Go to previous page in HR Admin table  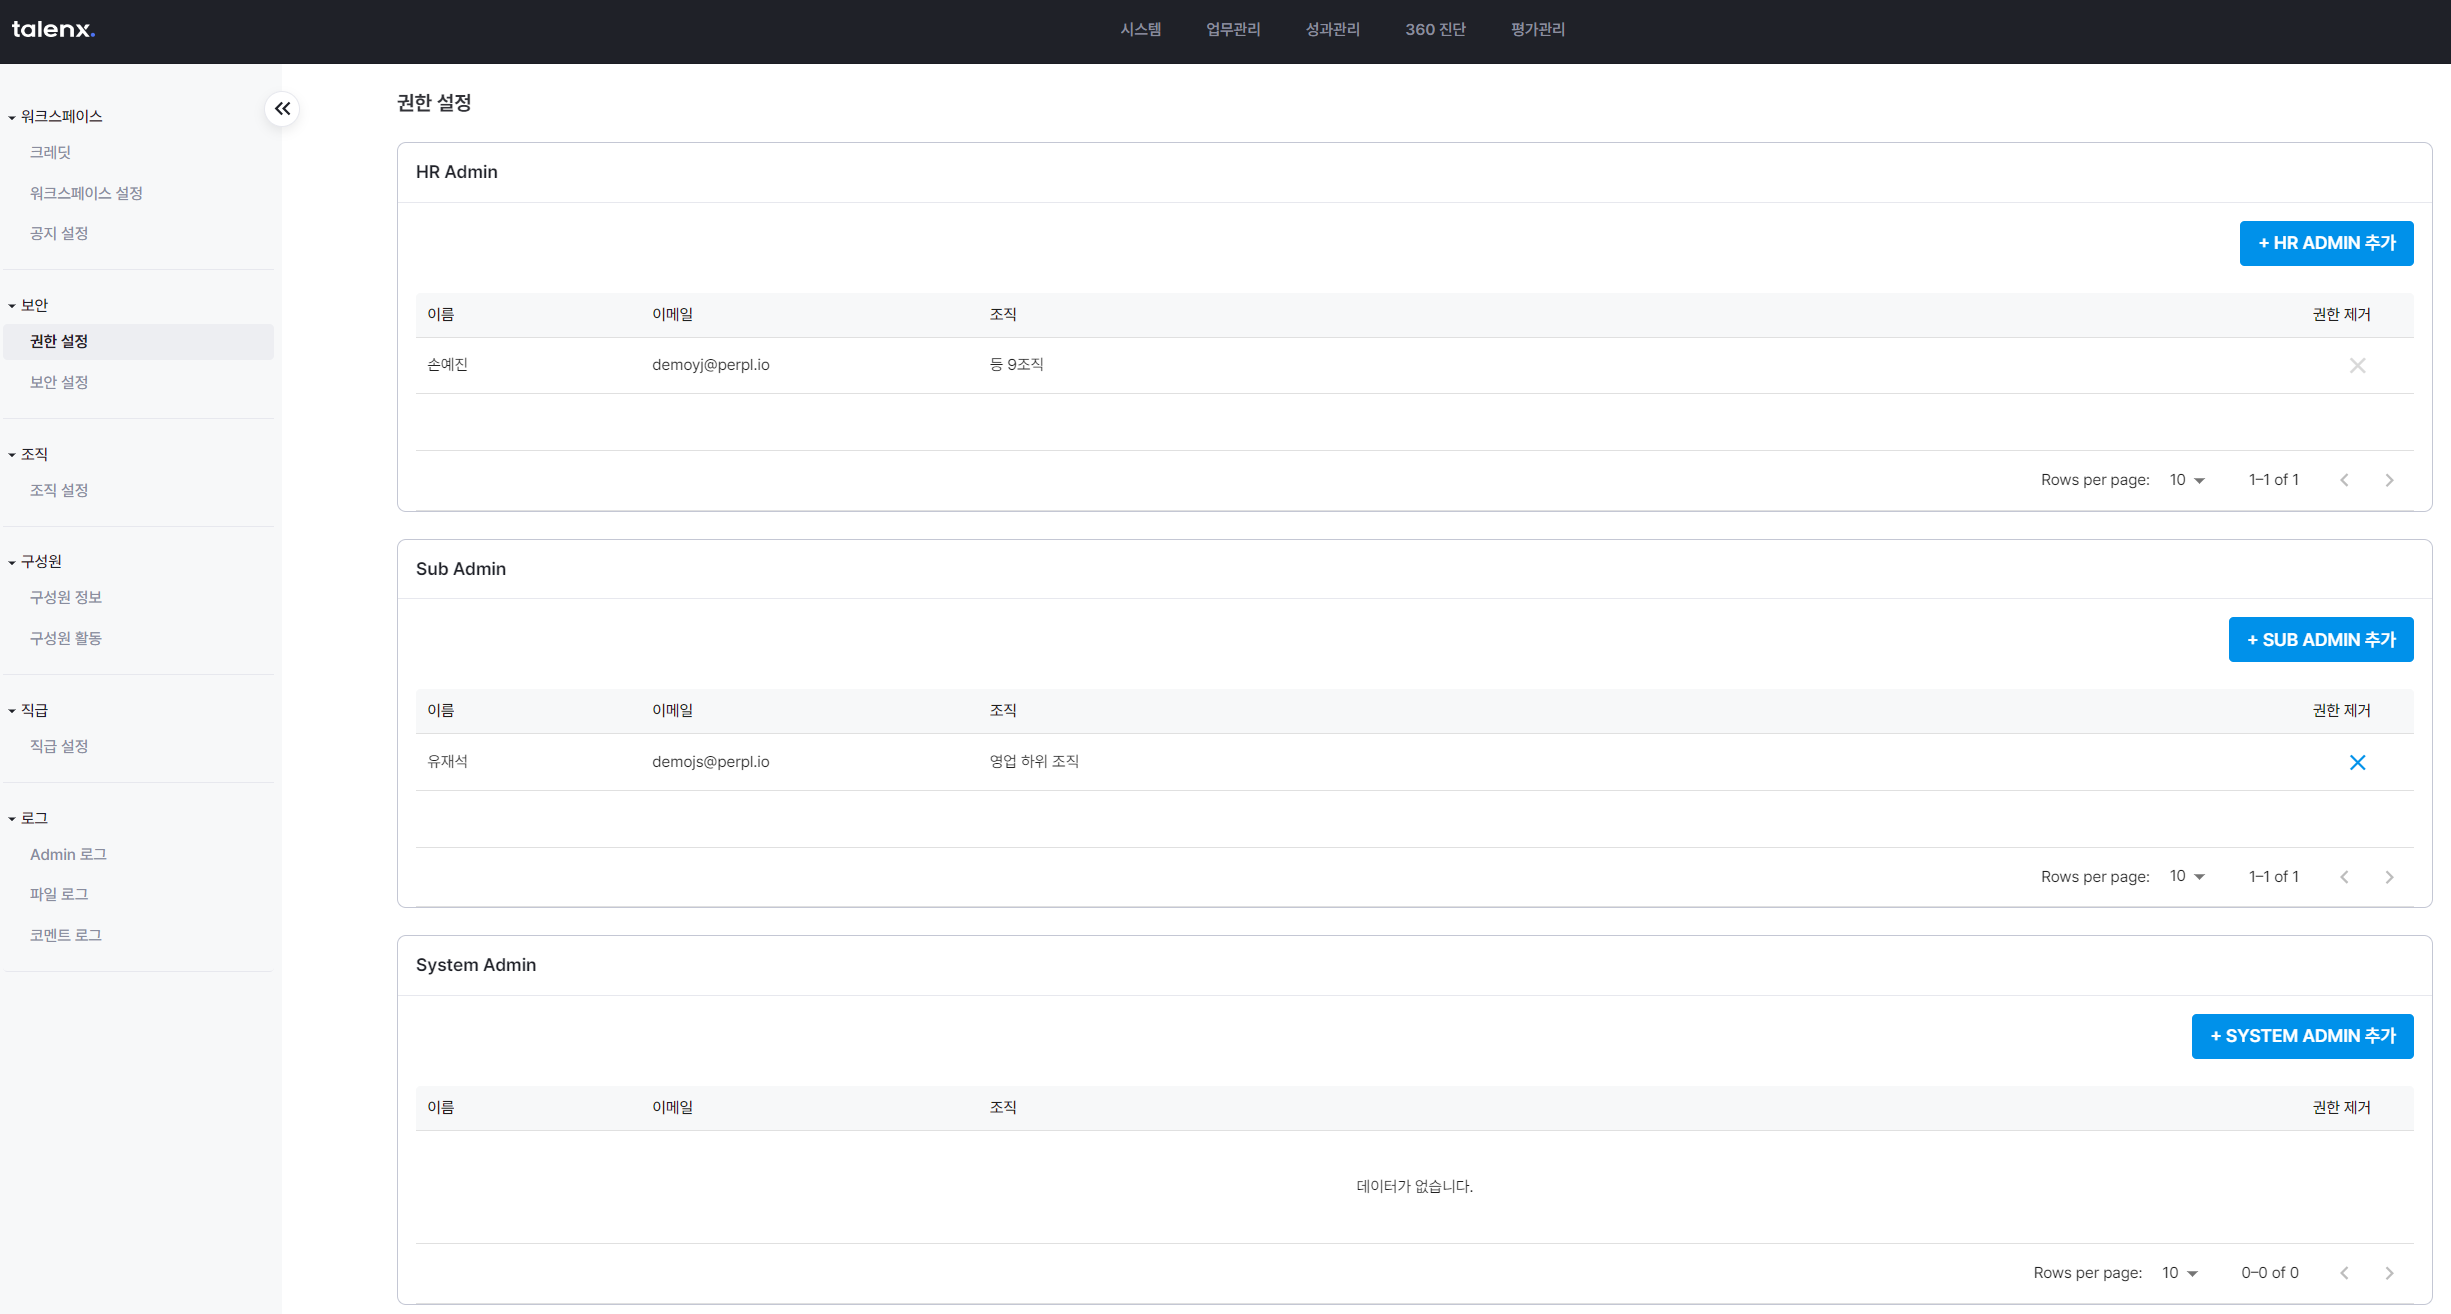(2344, 480)
